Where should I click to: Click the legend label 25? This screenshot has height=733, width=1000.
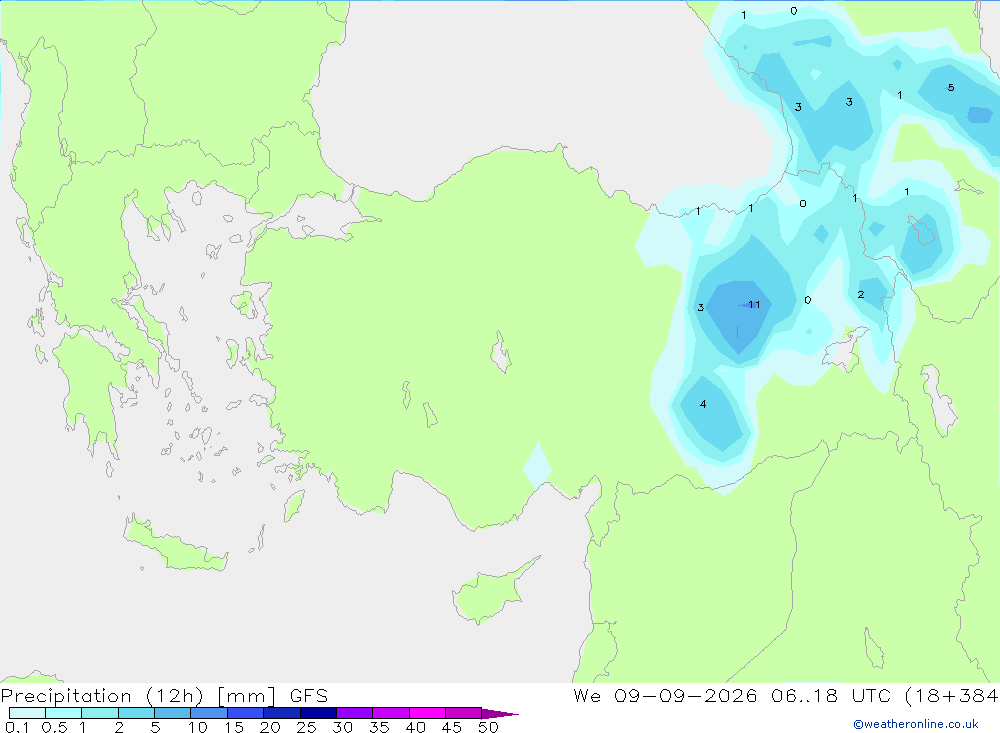tap(307, 727)
